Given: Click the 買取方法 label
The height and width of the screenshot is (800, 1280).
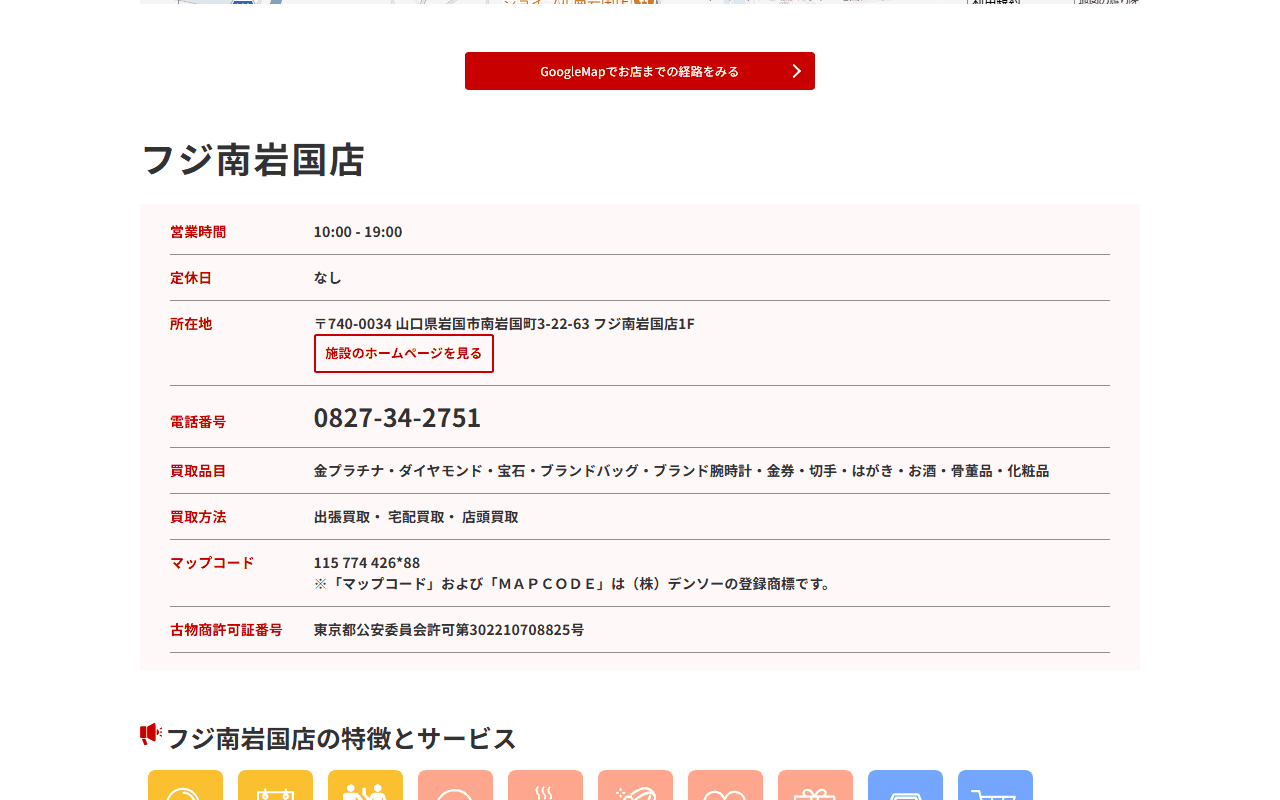Looking at the screenshot, I should 198,517.
